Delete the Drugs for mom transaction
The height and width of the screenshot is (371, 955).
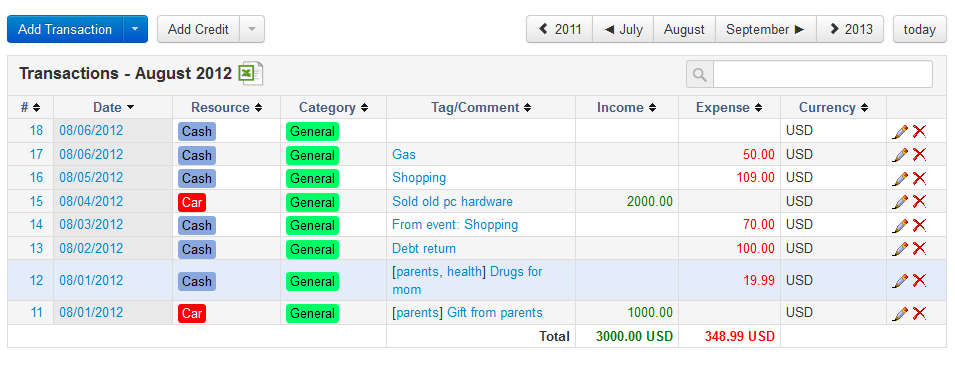click(x=919, y=280)
